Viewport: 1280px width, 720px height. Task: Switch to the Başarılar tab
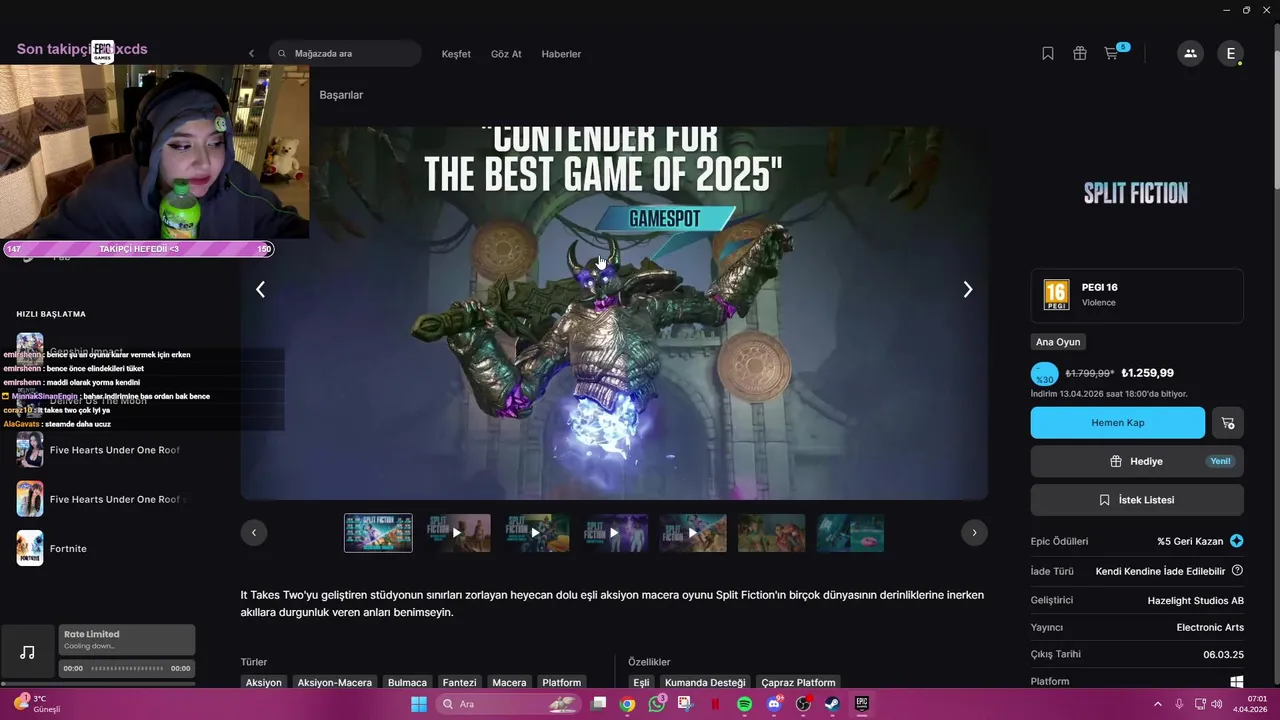click(x=341, y=95)
